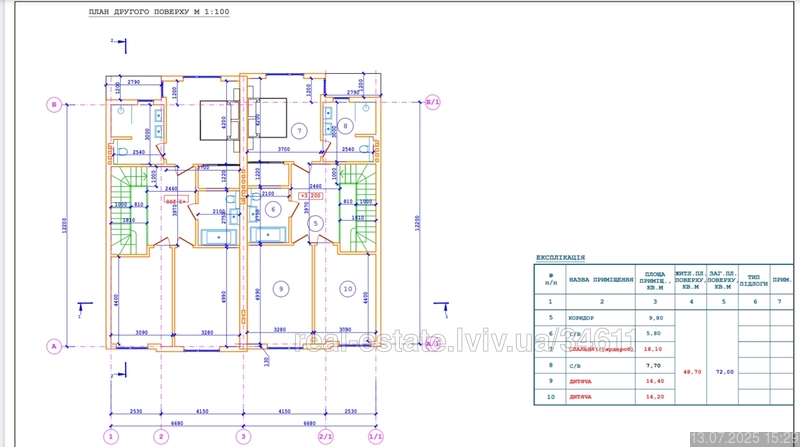Click the axis marker circle labeled B

pos(56,103)
